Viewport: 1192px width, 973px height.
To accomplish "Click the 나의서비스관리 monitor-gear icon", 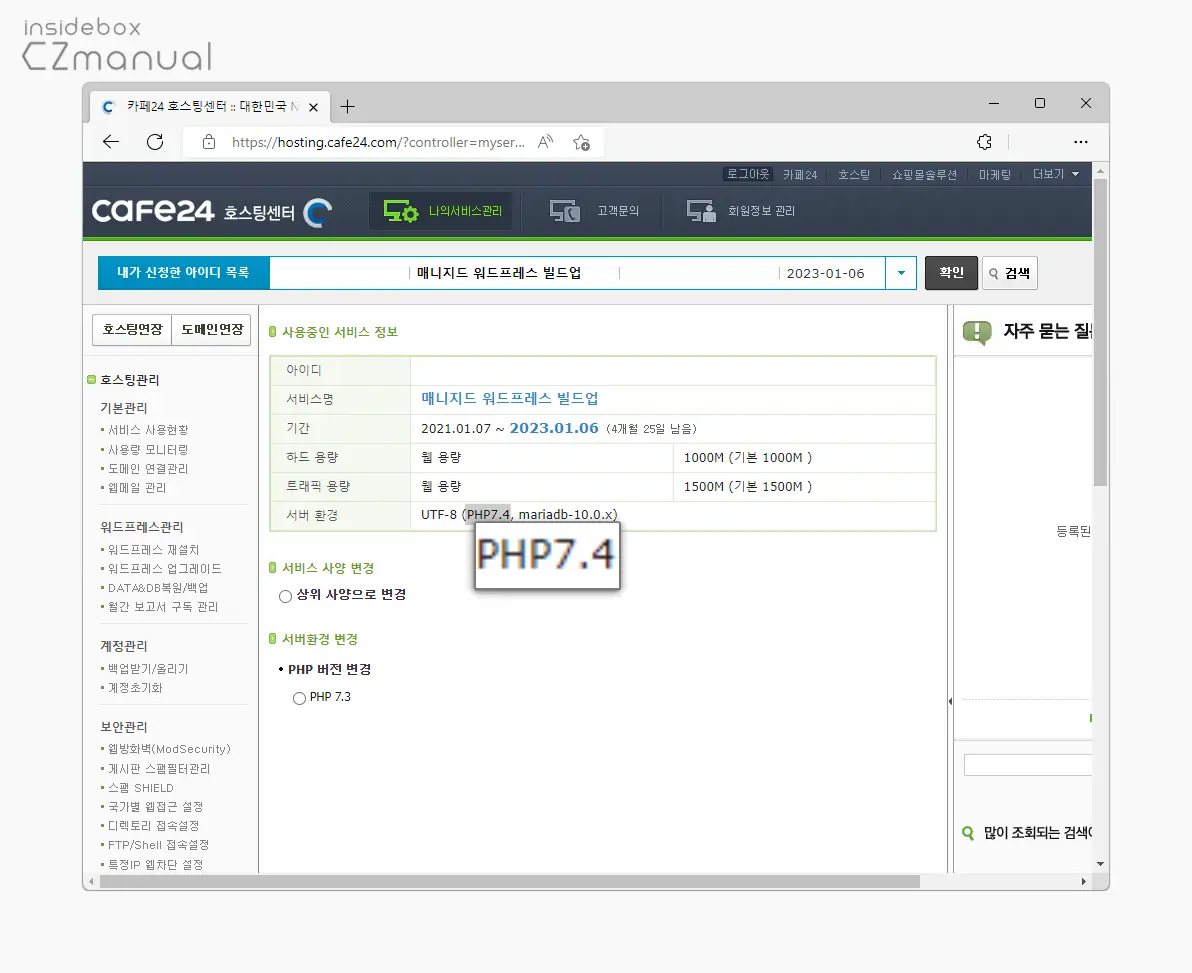I will click(401, 211).
